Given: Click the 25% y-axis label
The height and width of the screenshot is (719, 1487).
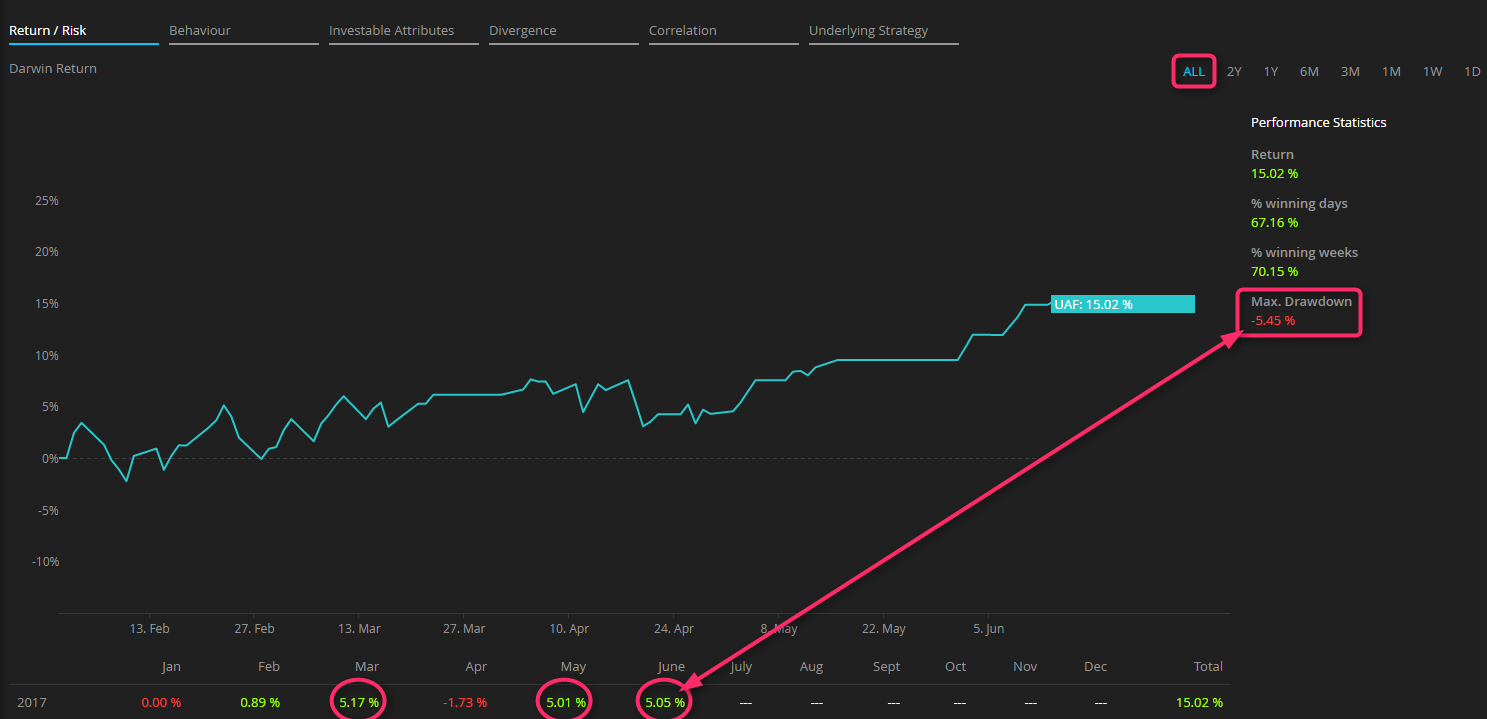Looking at the screenshot, I should 46,200.
